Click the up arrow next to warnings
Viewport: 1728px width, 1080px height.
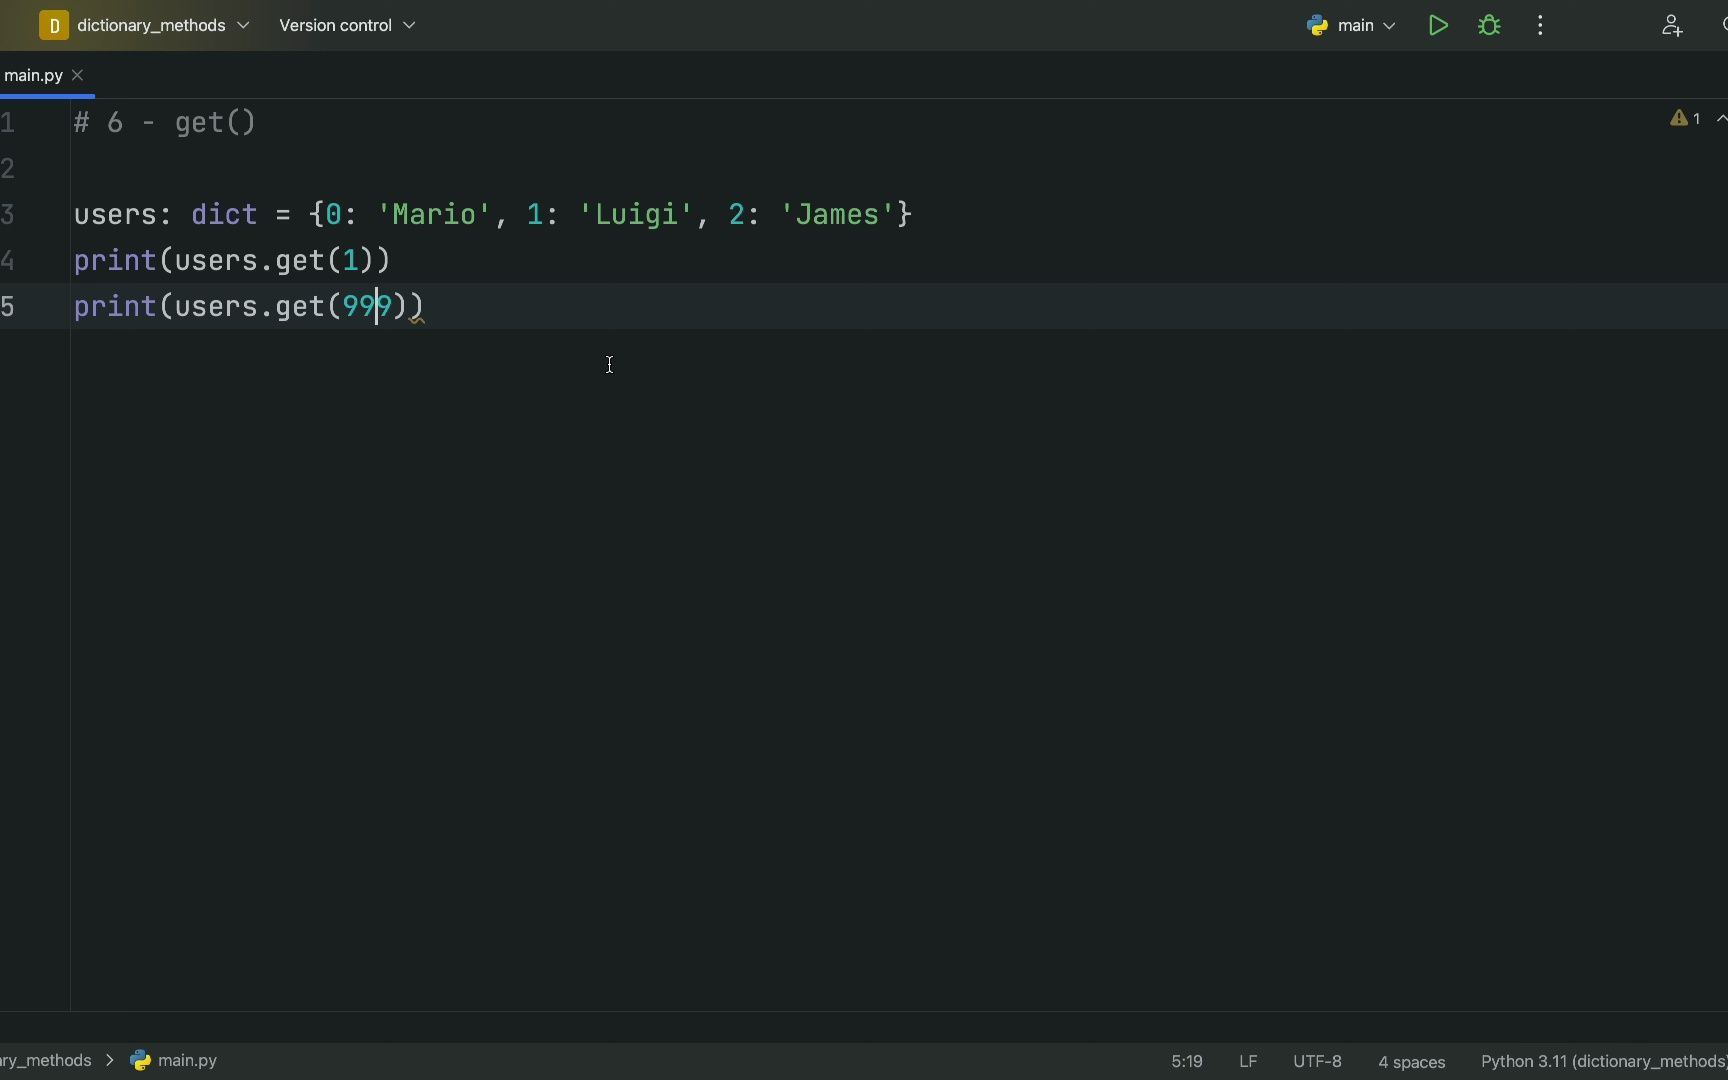click(x=1721, y=118)
